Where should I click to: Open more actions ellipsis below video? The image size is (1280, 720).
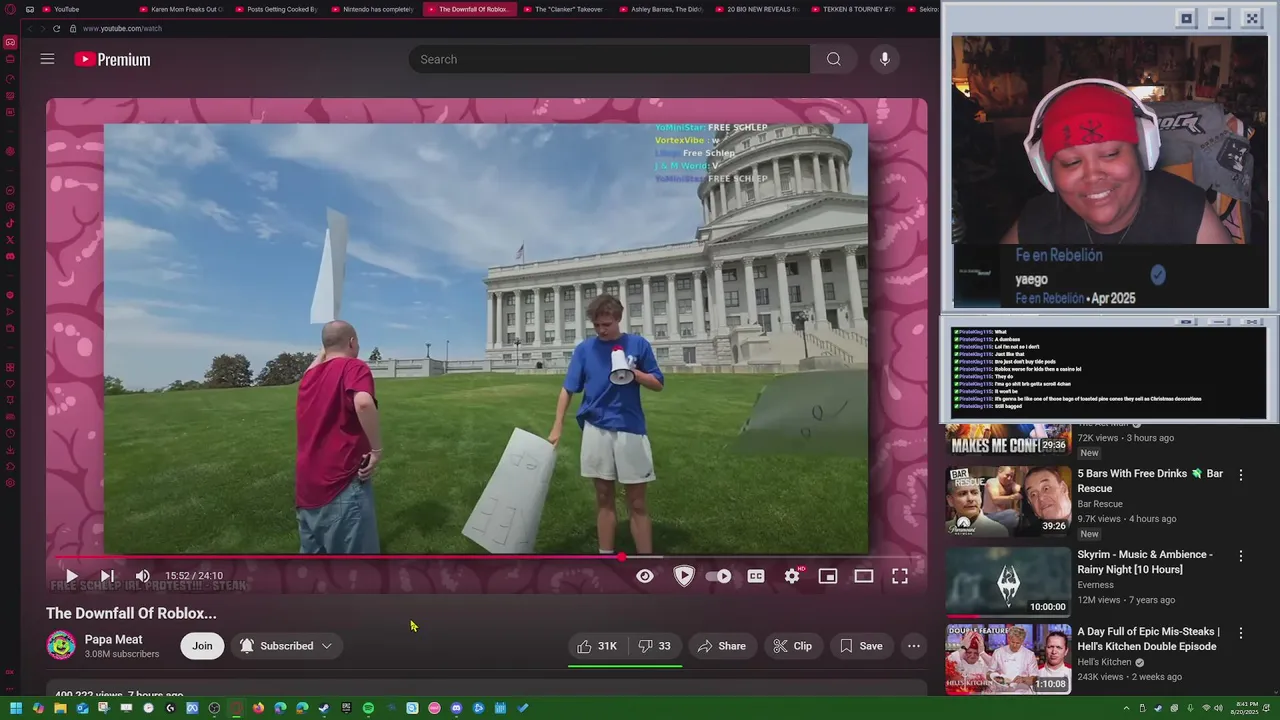914,646
